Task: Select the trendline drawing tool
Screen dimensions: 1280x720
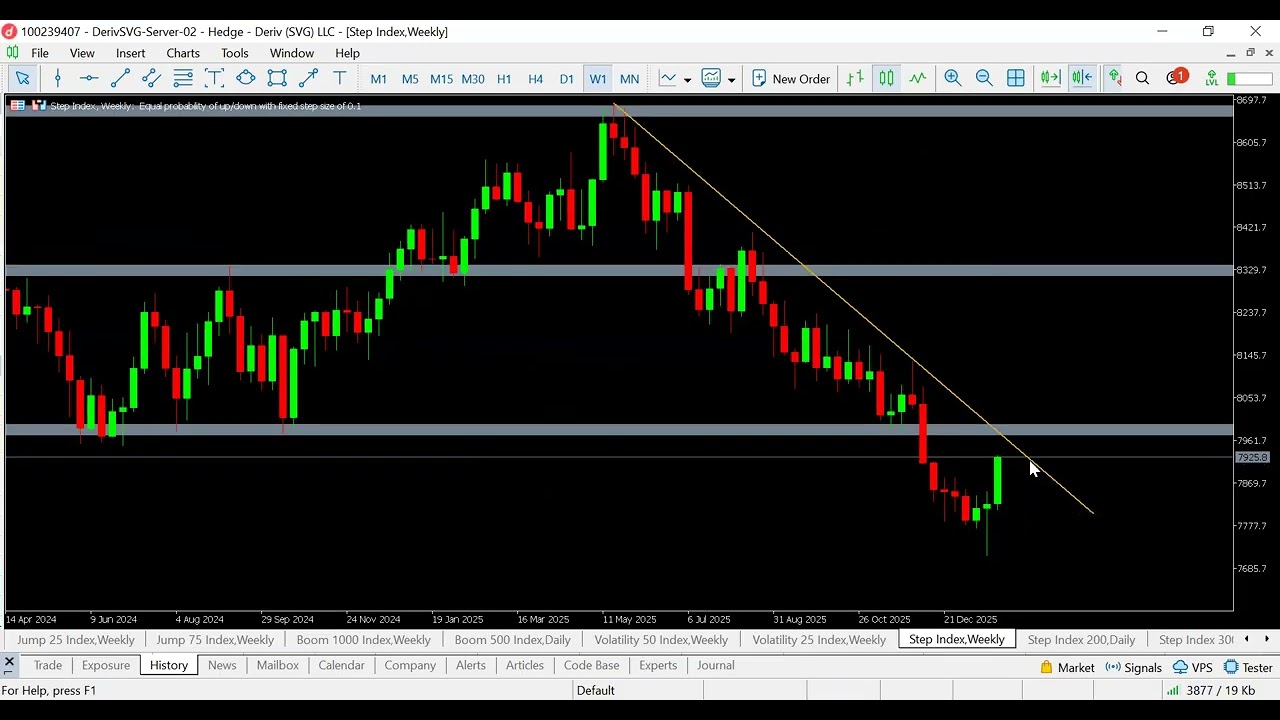Action: point(120,78)
